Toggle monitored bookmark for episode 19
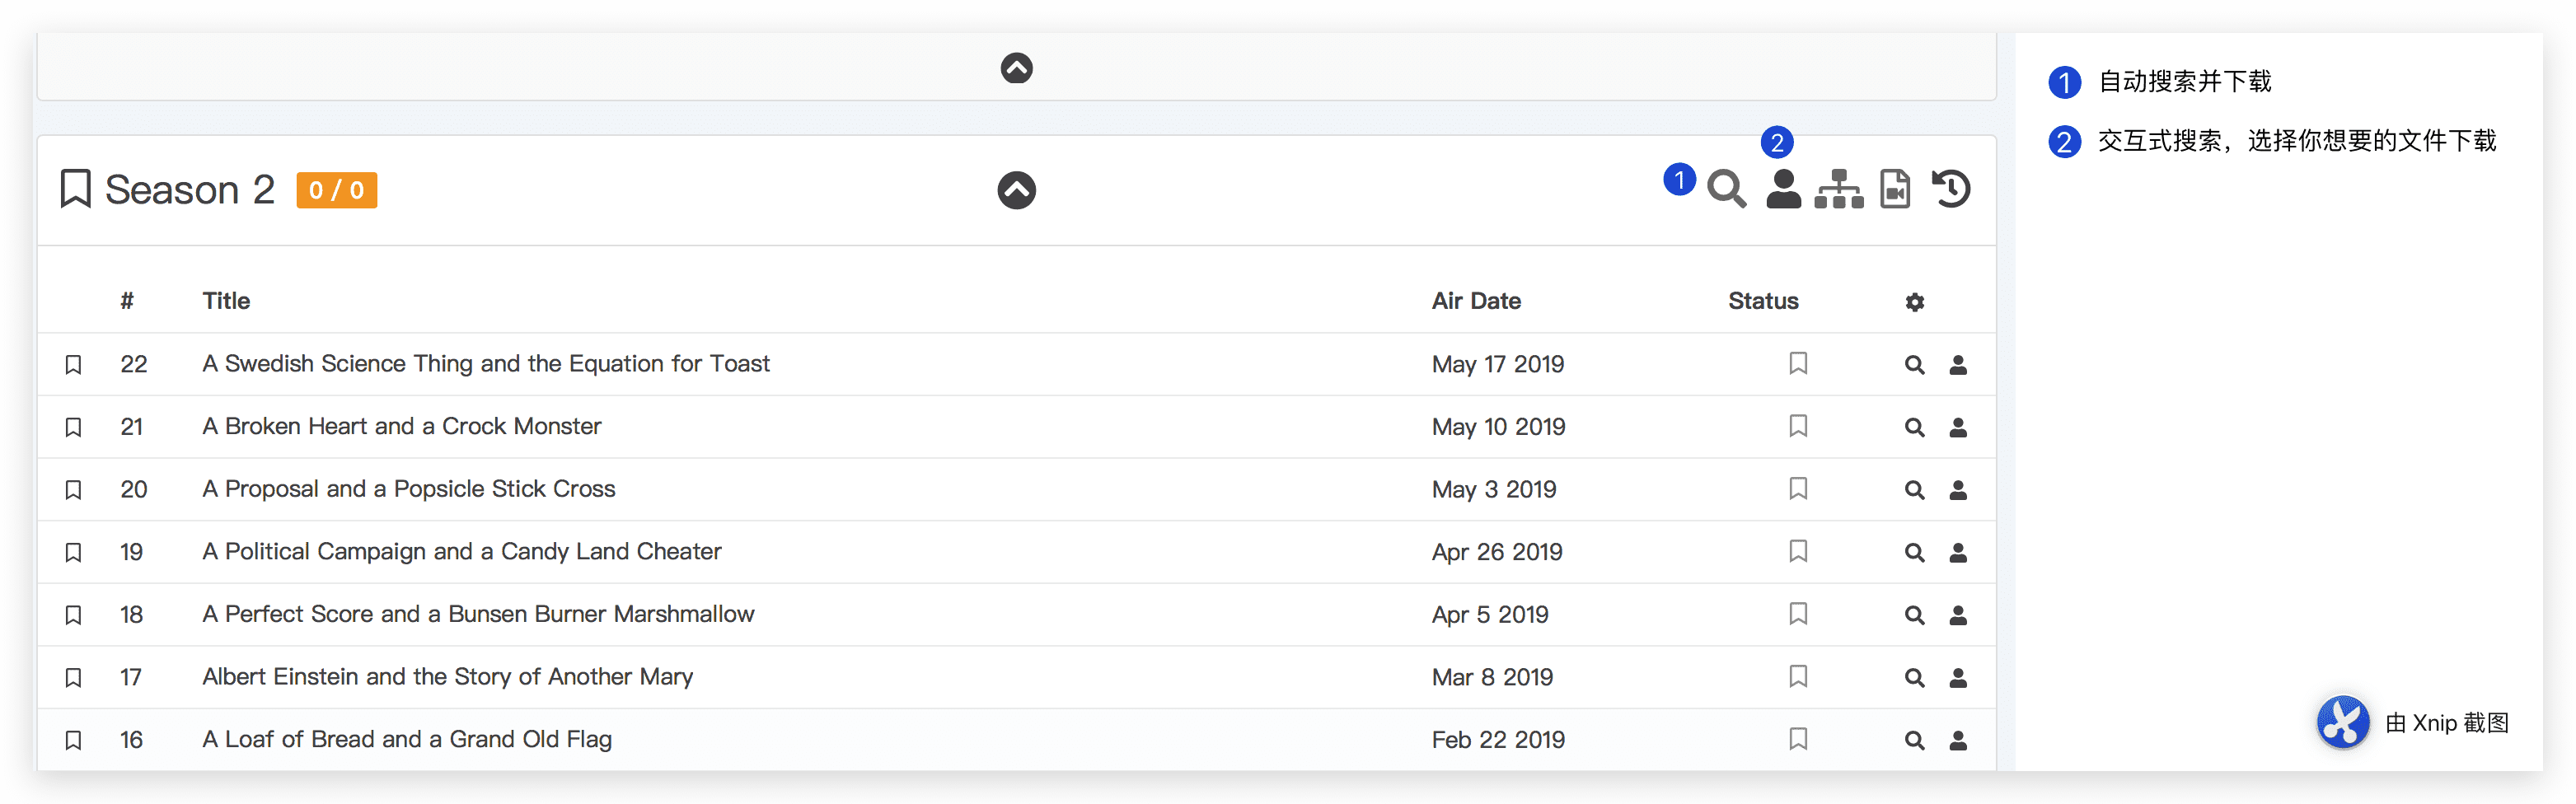2576x804 pixels. 73,553
